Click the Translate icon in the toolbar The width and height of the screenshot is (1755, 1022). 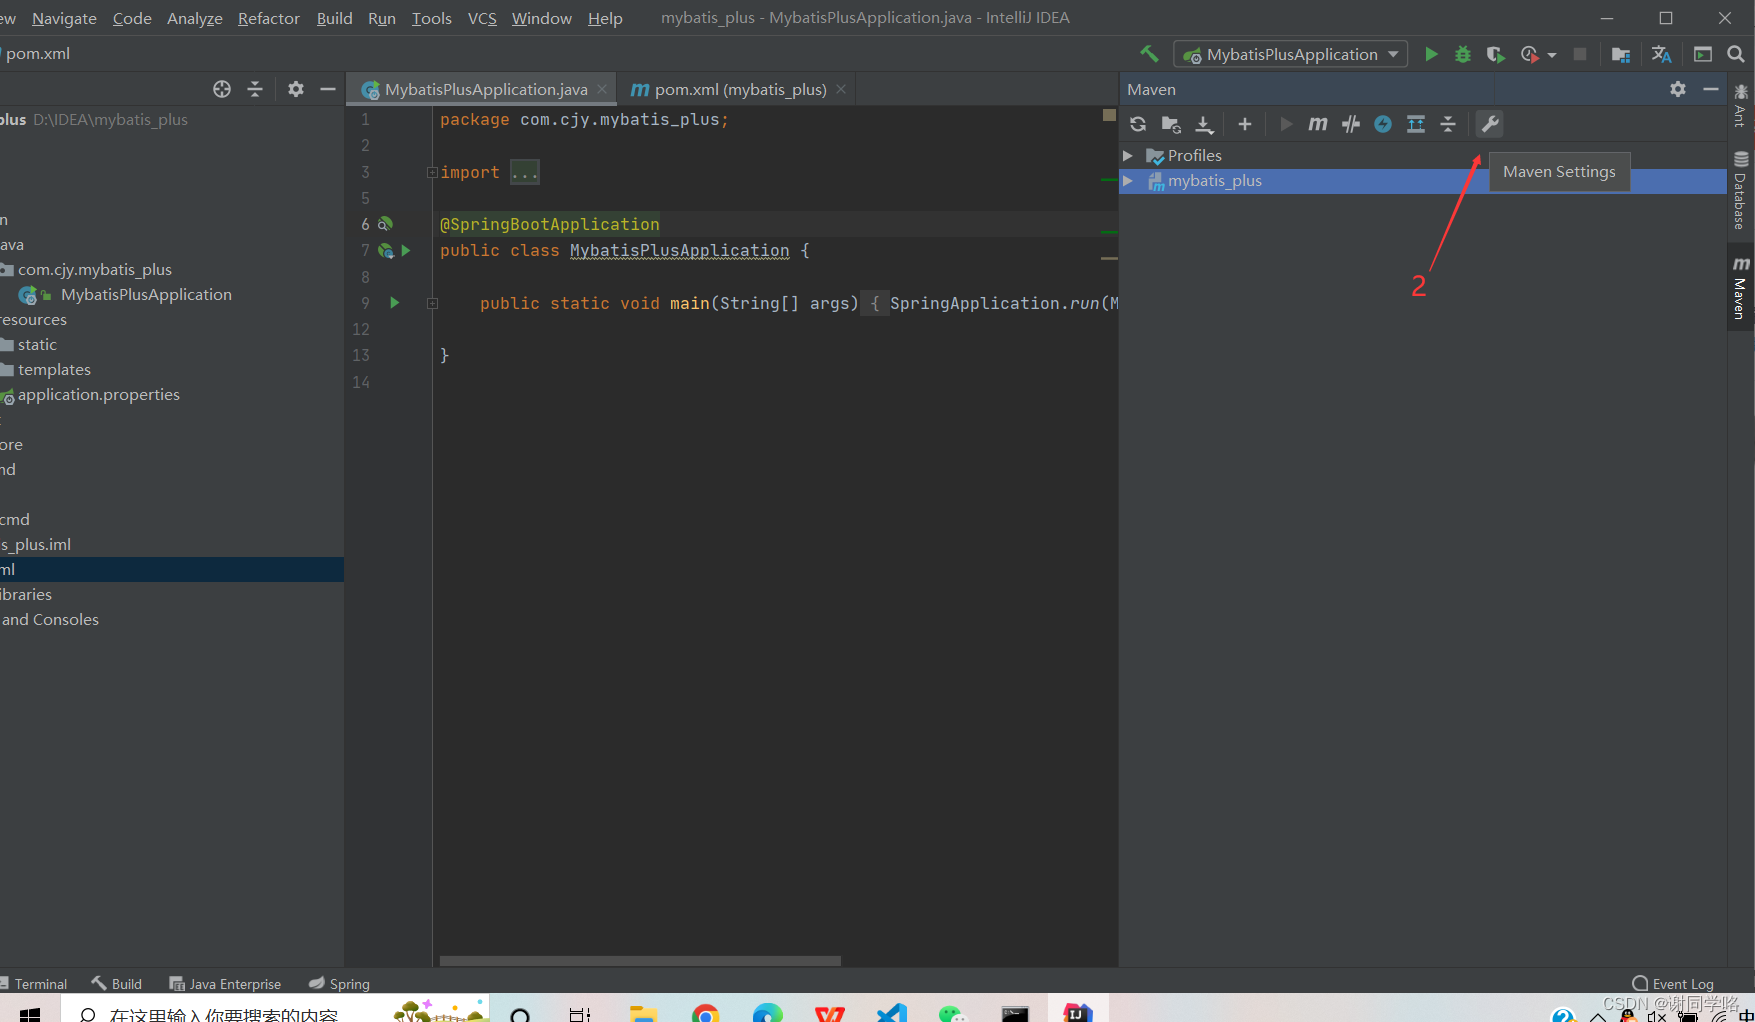coord(1662,54)
